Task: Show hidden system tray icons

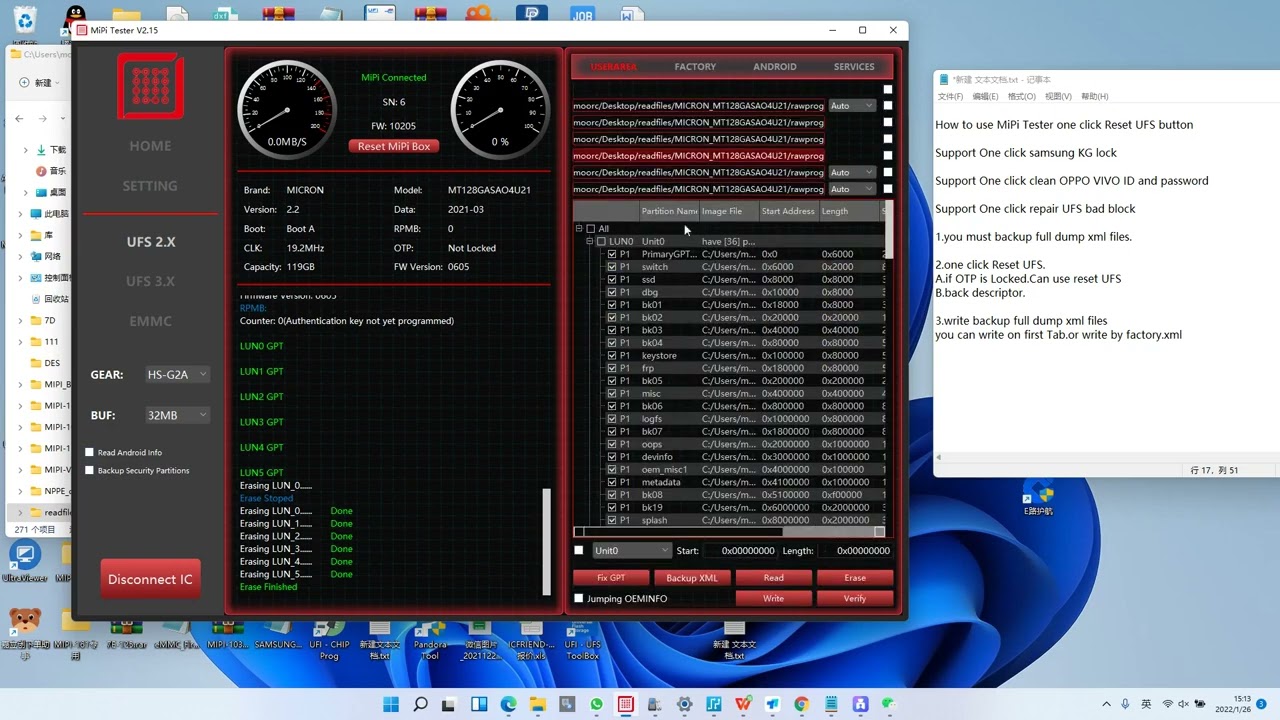Action: [1106, 704]
